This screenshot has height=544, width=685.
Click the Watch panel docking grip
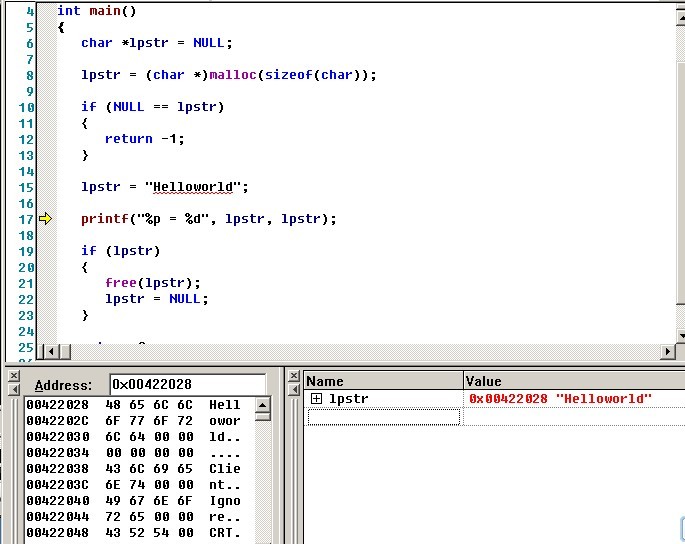pyautogui.click(x=295, y=460)
